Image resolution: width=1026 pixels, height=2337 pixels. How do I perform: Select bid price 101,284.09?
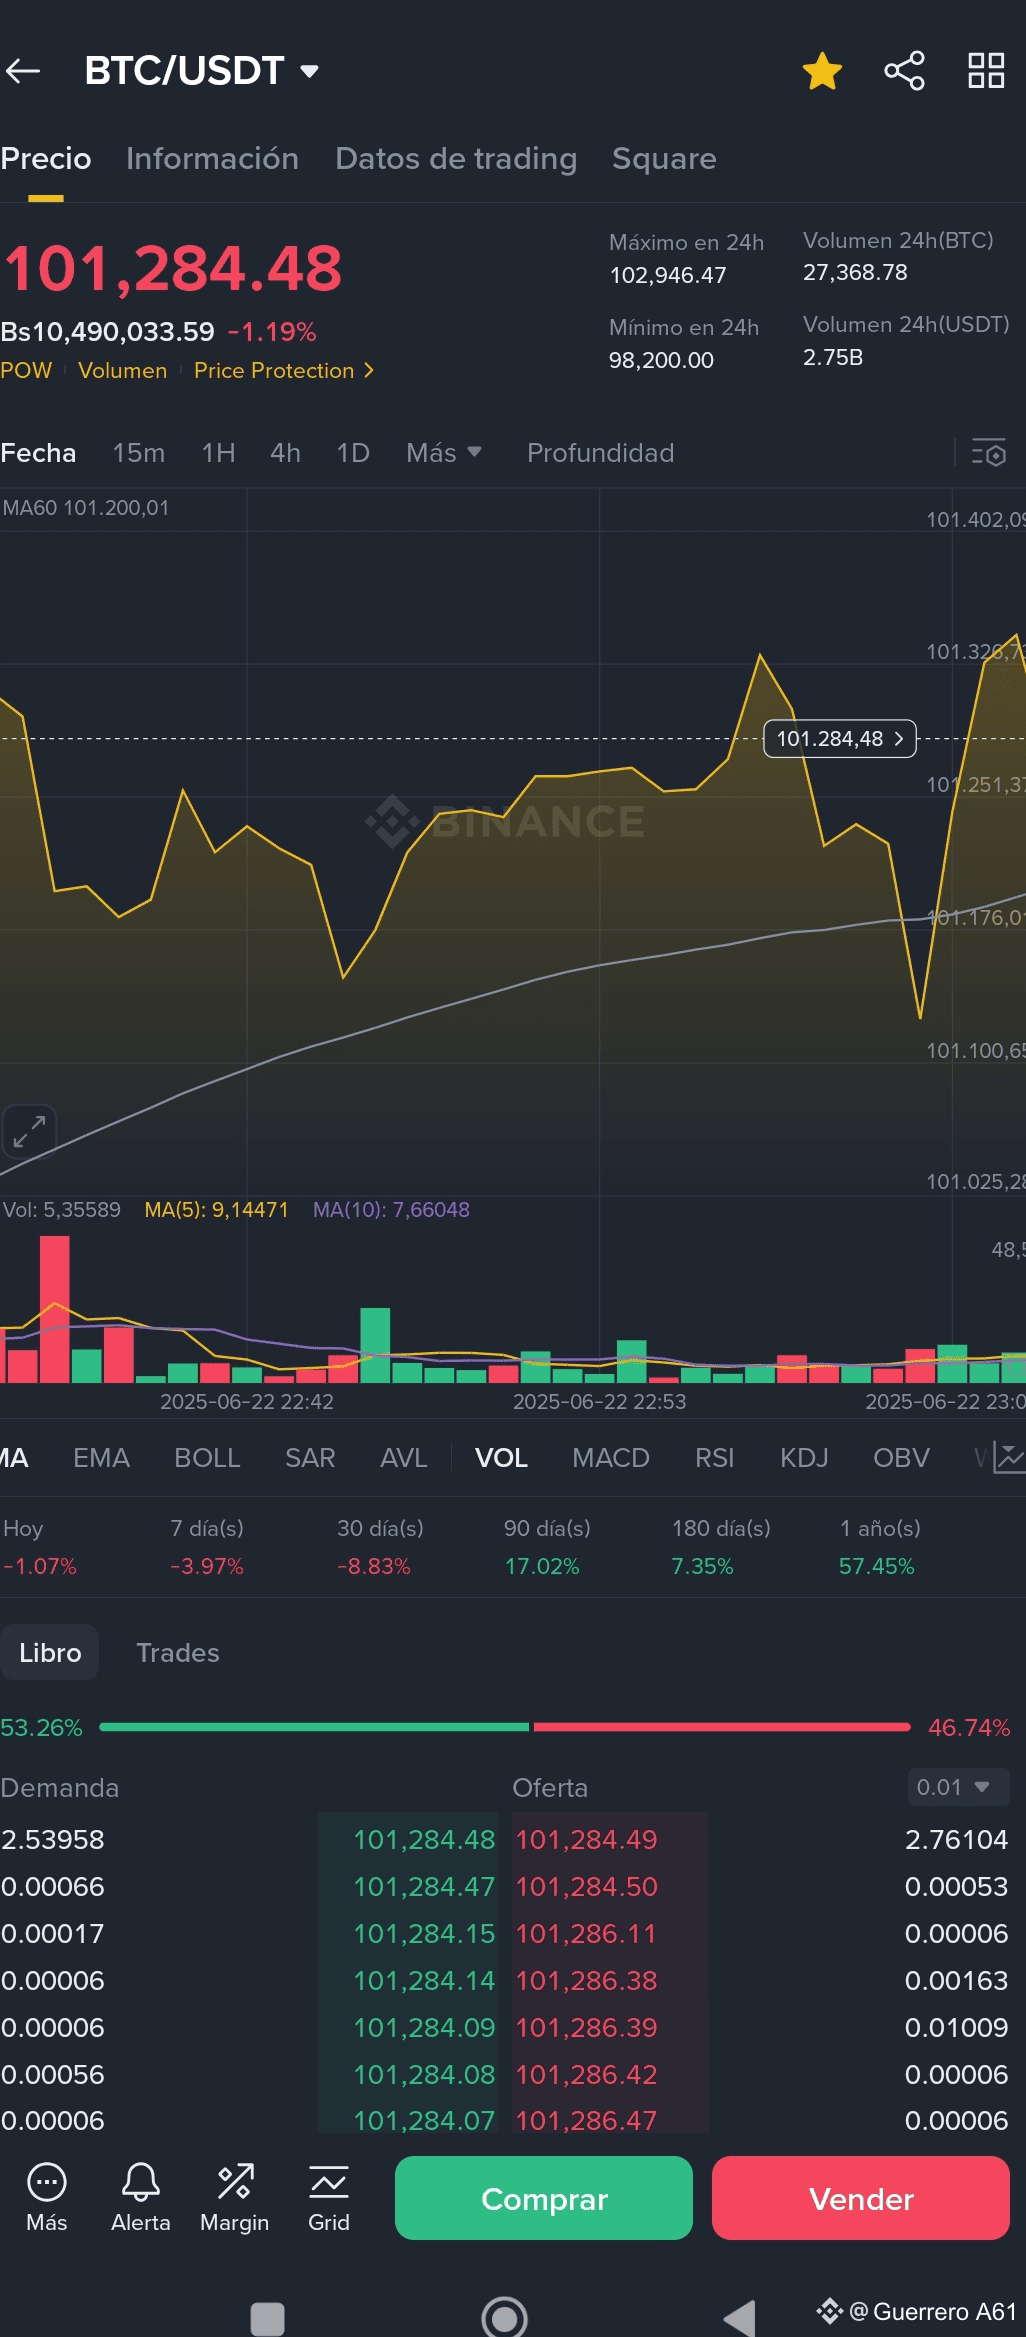coord(424,2028)
